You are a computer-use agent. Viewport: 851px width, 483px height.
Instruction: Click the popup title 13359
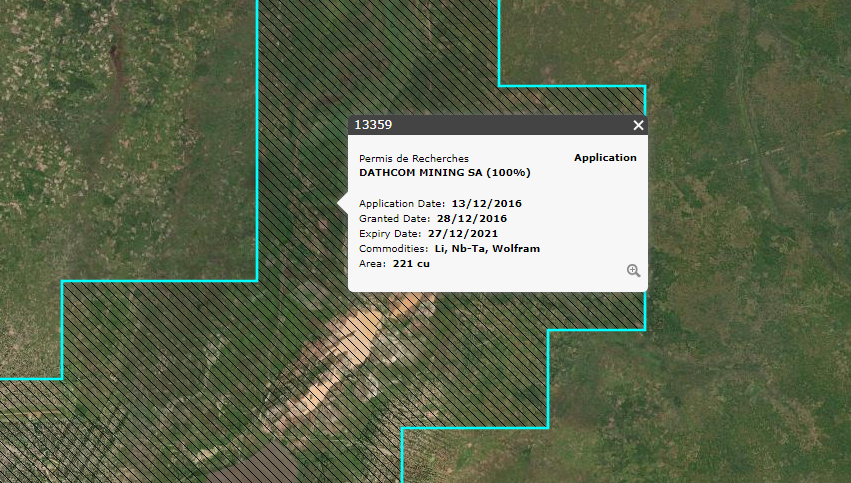(373, 125)
